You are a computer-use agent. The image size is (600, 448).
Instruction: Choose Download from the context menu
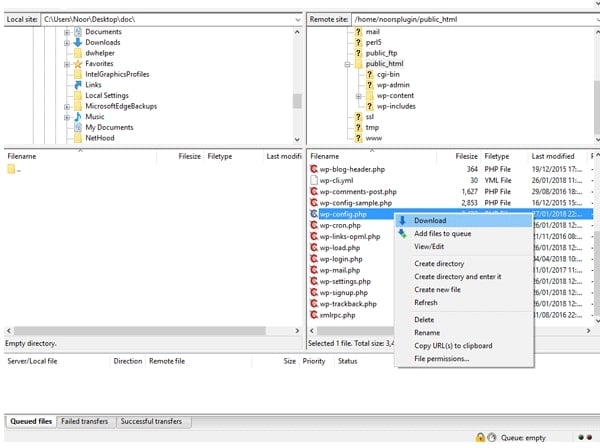point(464,220)
